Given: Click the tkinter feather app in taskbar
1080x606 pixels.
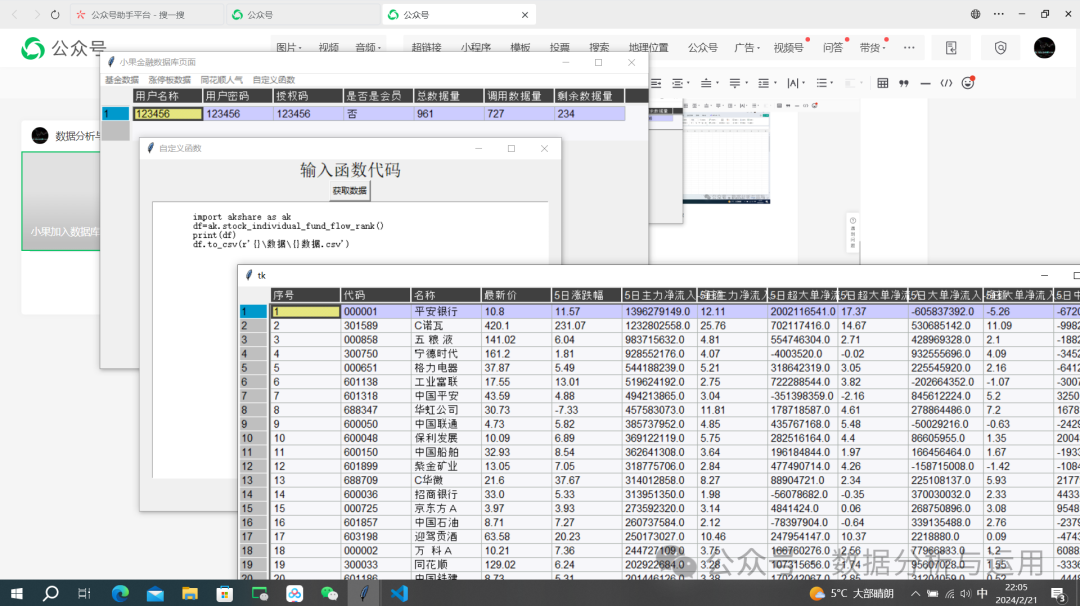Looking at the screenshot, I should 364,593.
